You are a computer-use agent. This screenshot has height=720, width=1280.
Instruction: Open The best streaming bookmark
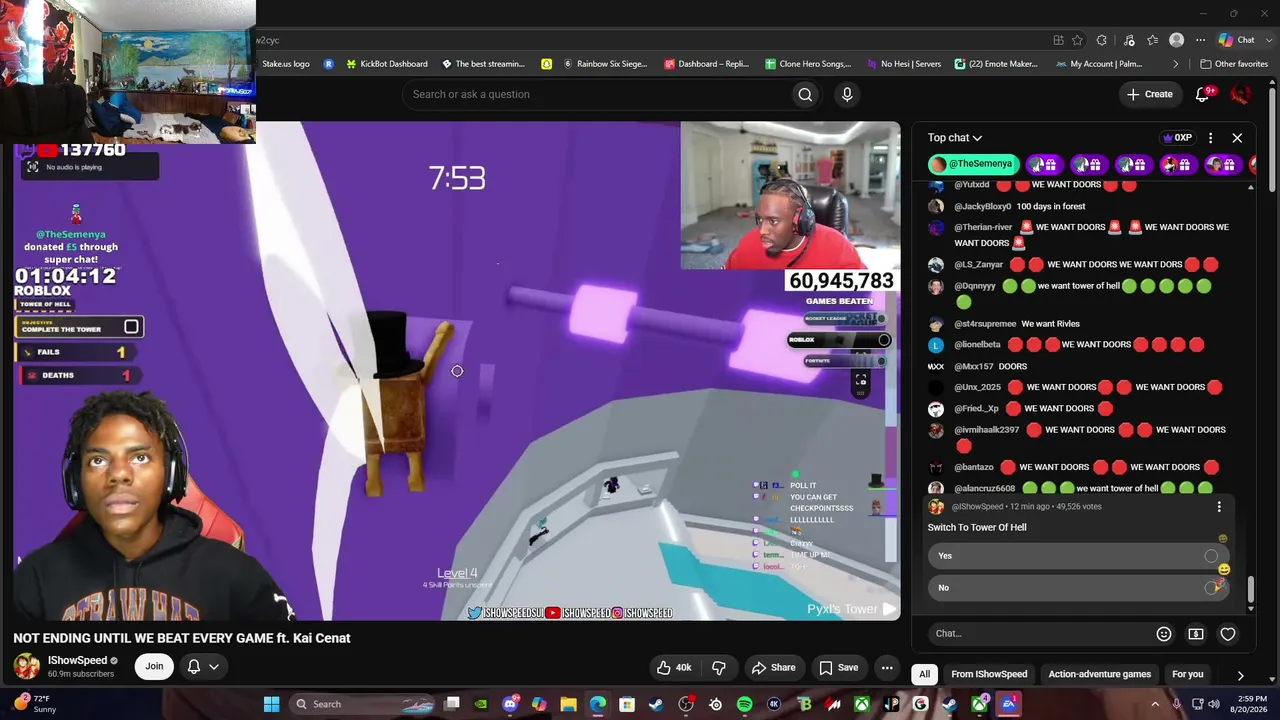[483, 64]
